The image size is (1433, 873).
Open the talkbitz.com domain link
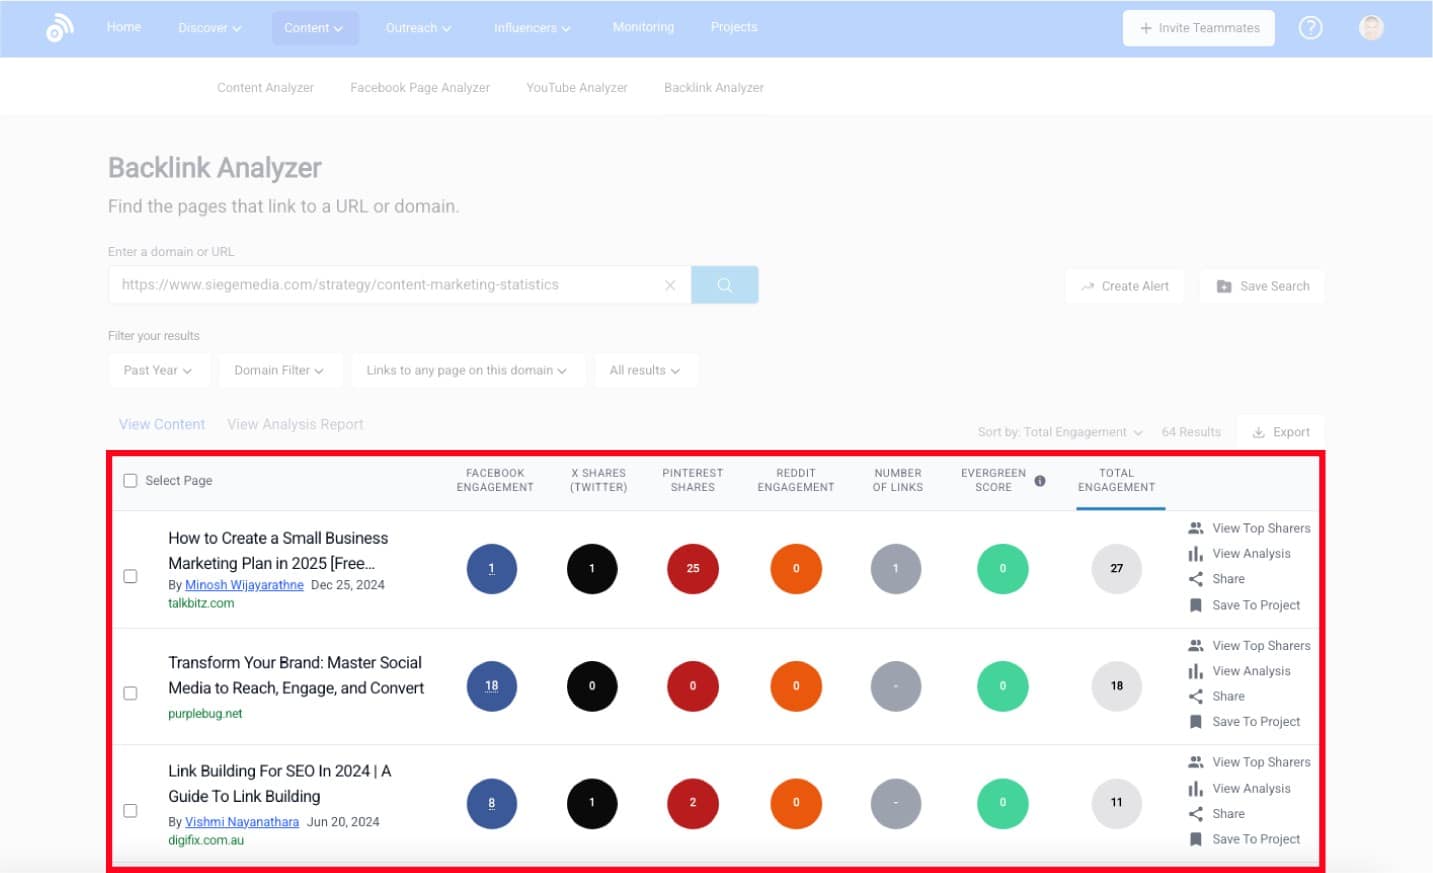pos(201,604)
